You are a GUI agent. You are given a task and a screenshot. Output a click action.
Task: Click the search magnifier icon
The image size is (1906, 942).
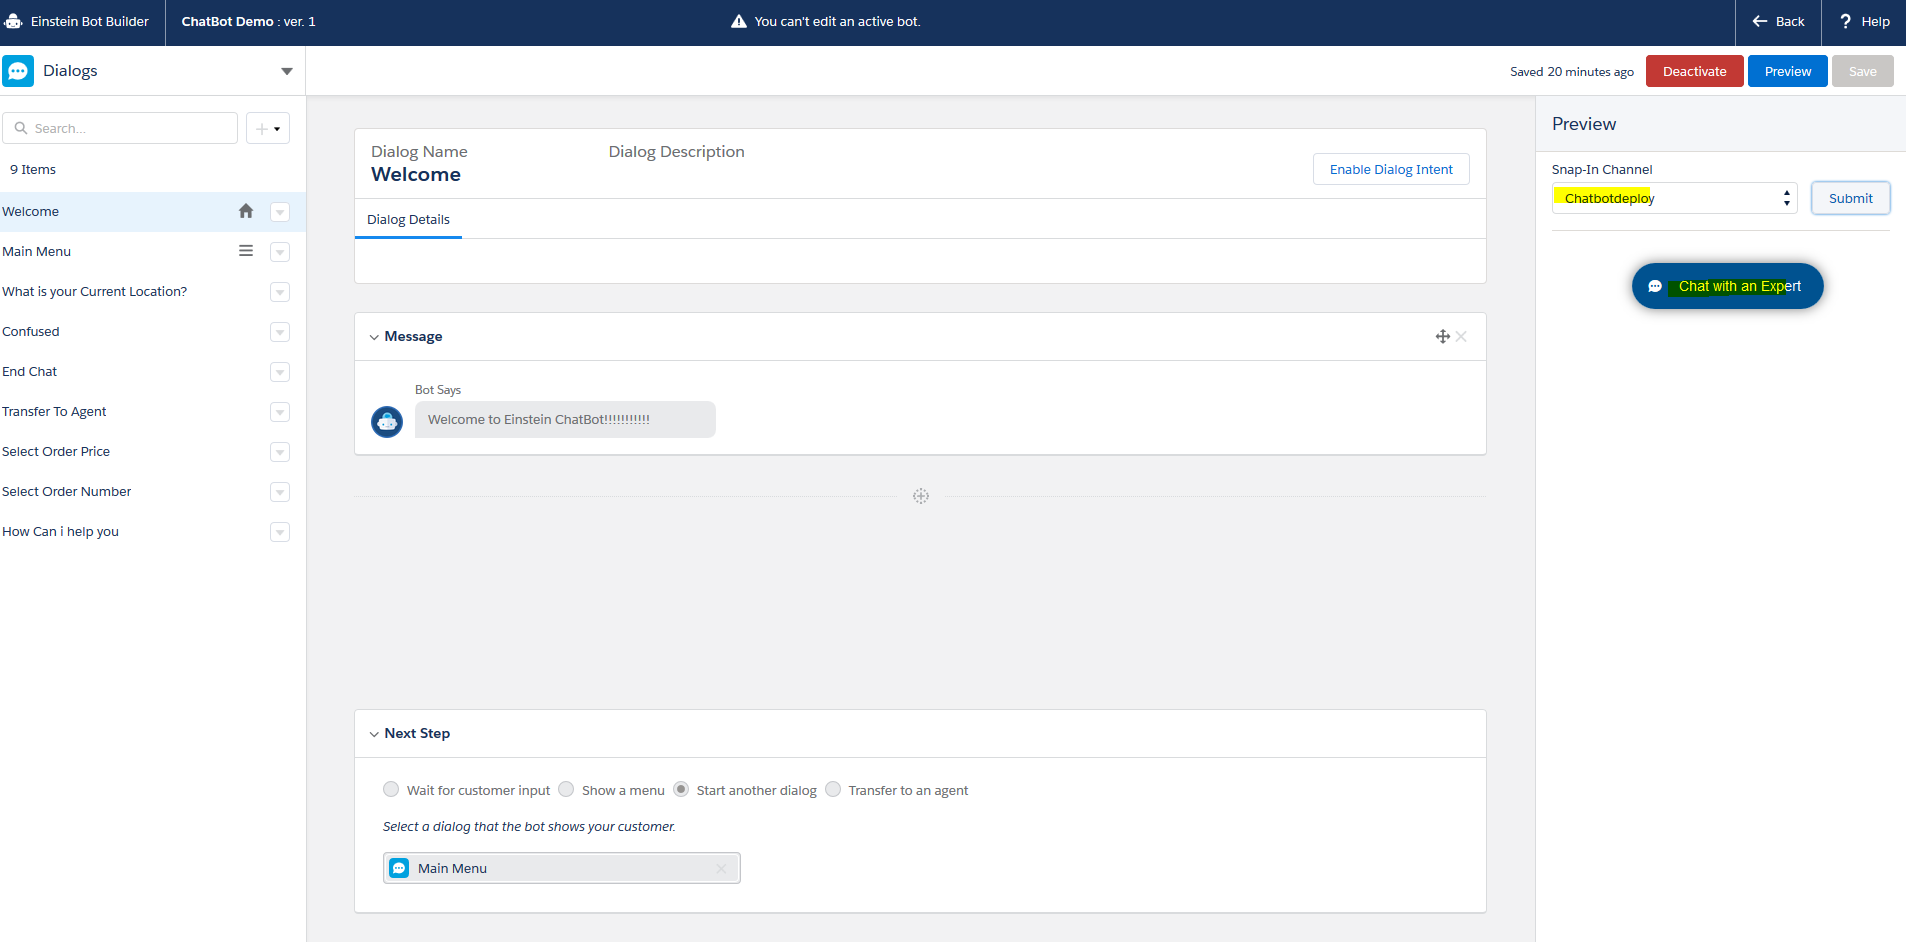(x=21, y=128)
